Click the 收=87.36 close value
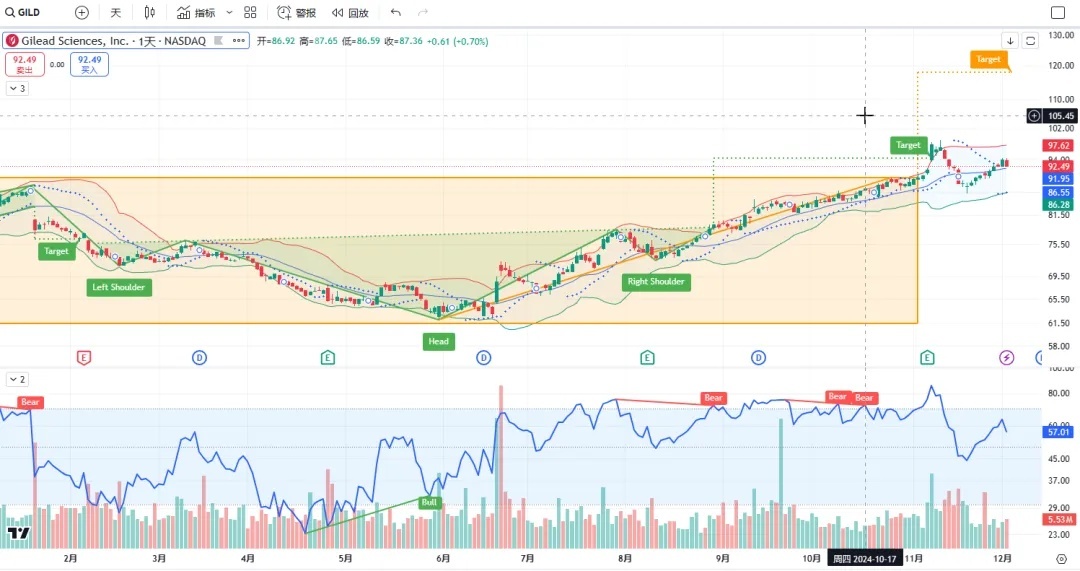1080x571 pixels. coord(404,41)
